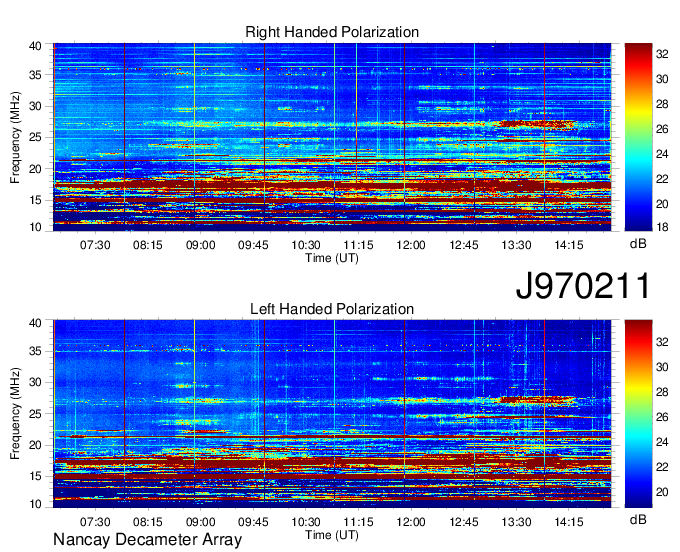Click the 15 MHz tick of the bottom plot
680x552 pixels.
point(35,477)
